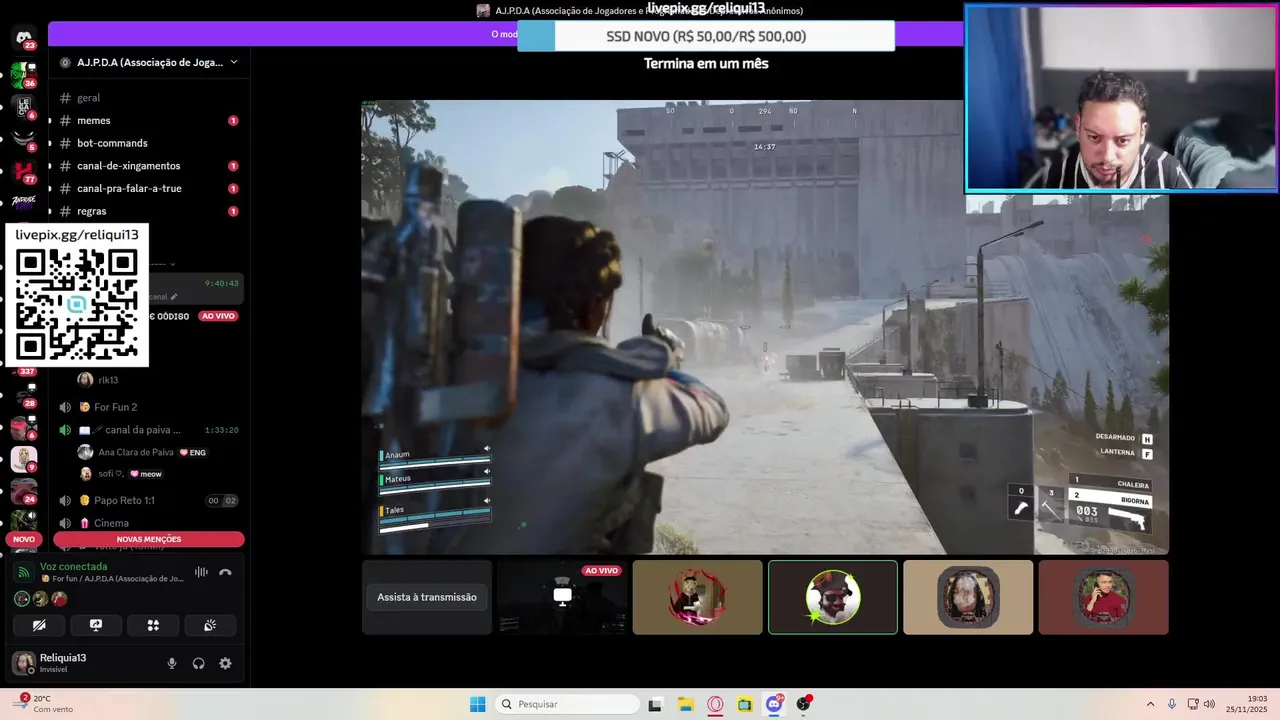1280x720 pixels.
Task: Open soundboard in voice panel
Action: click(210, 625)
